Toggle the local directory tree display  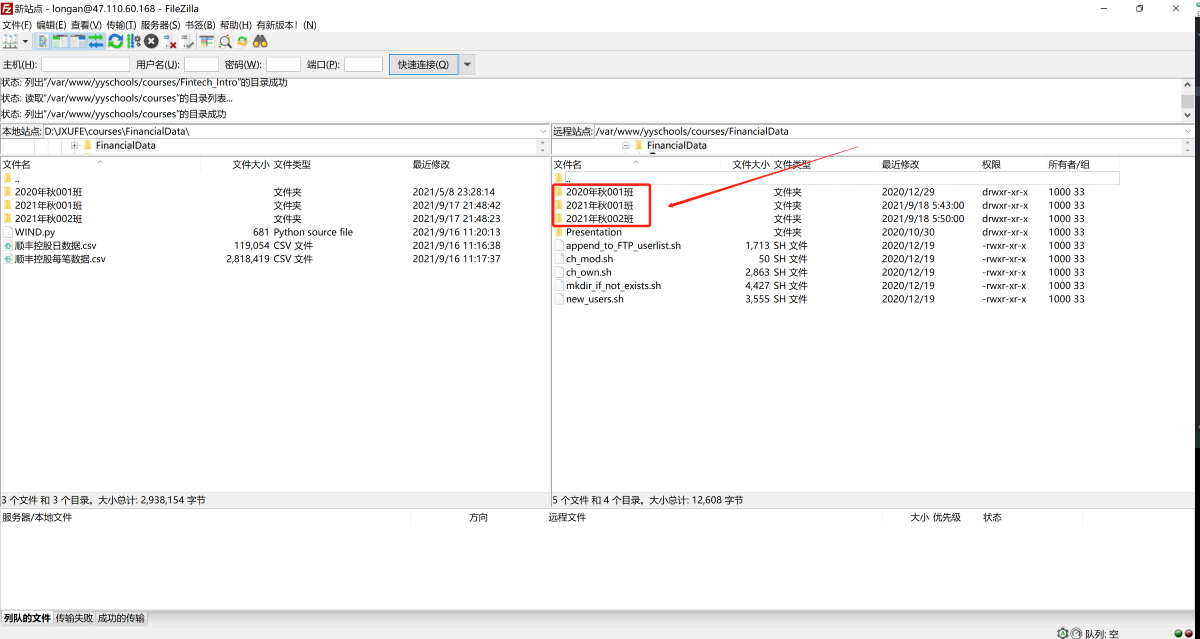(60, 41)
